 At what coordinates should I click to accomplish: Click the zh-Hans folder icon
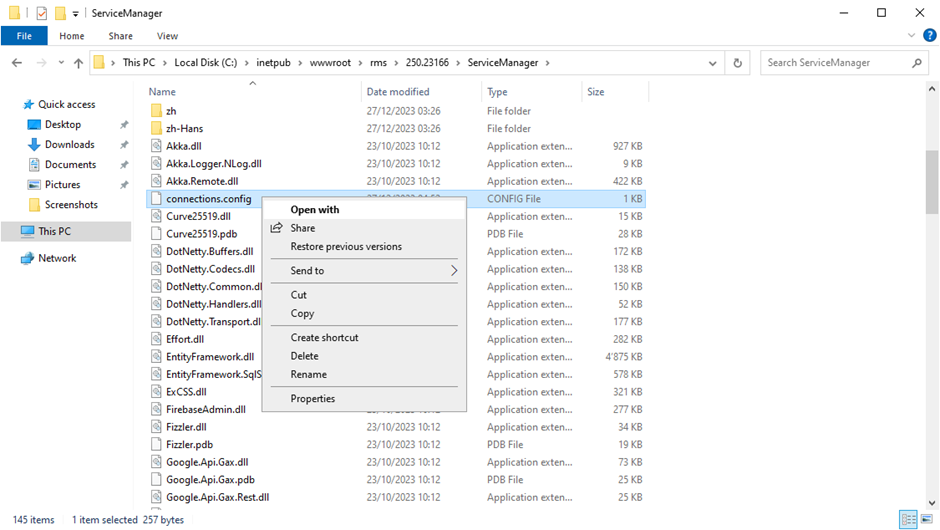pyautogui.click(x=156, y=128)
